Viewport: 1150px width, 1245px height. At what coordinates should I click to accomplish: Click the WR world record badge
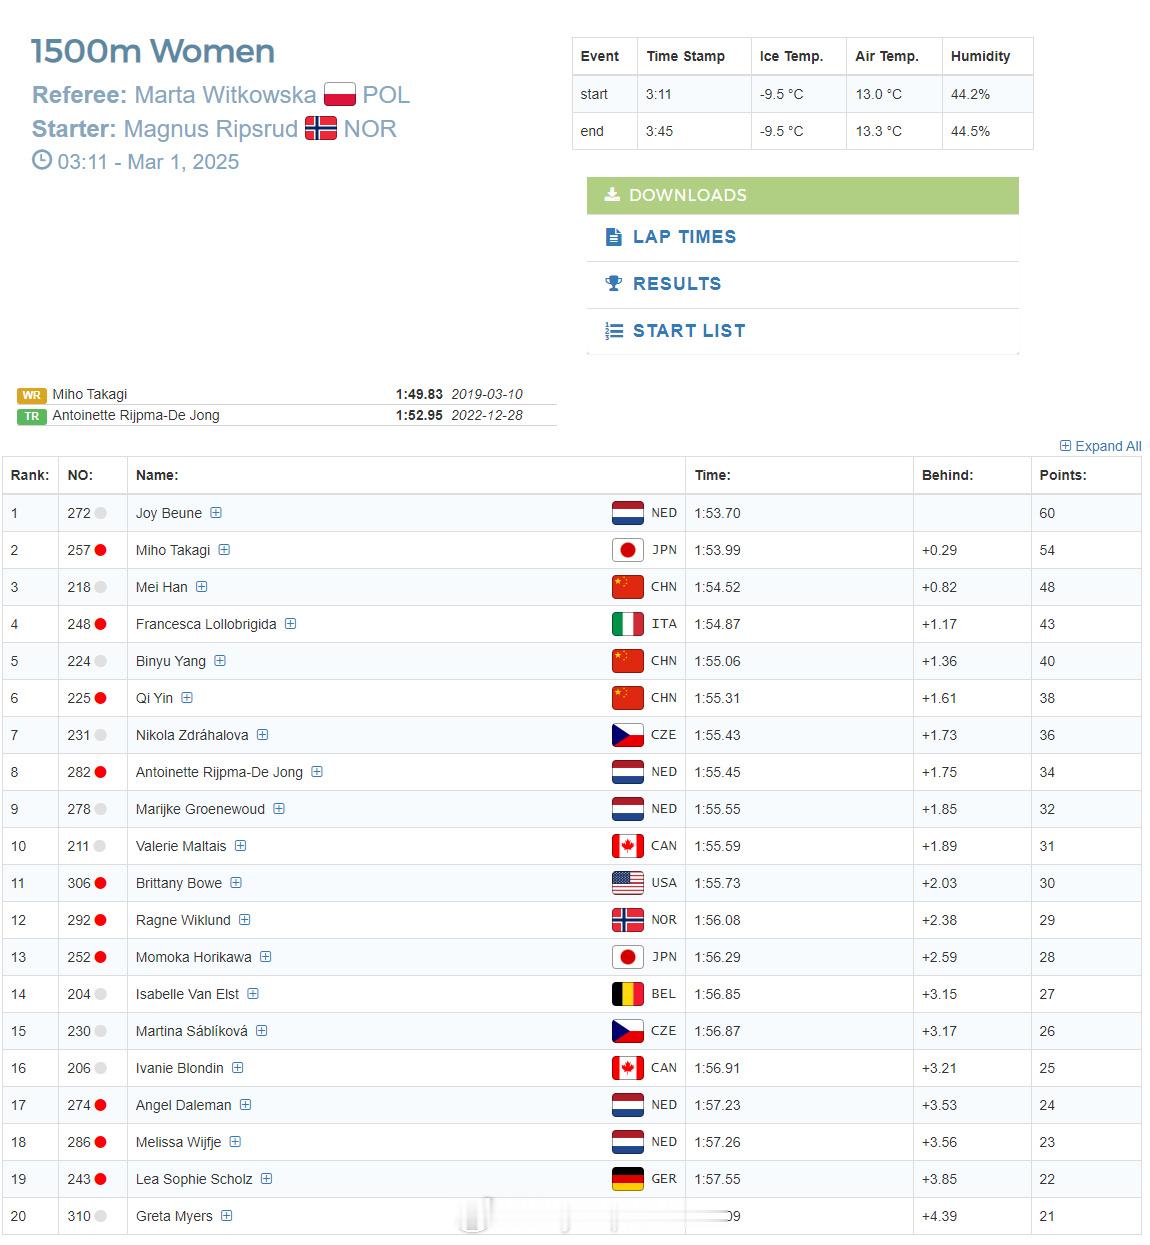pyautogui.click(x=32, y=395)
